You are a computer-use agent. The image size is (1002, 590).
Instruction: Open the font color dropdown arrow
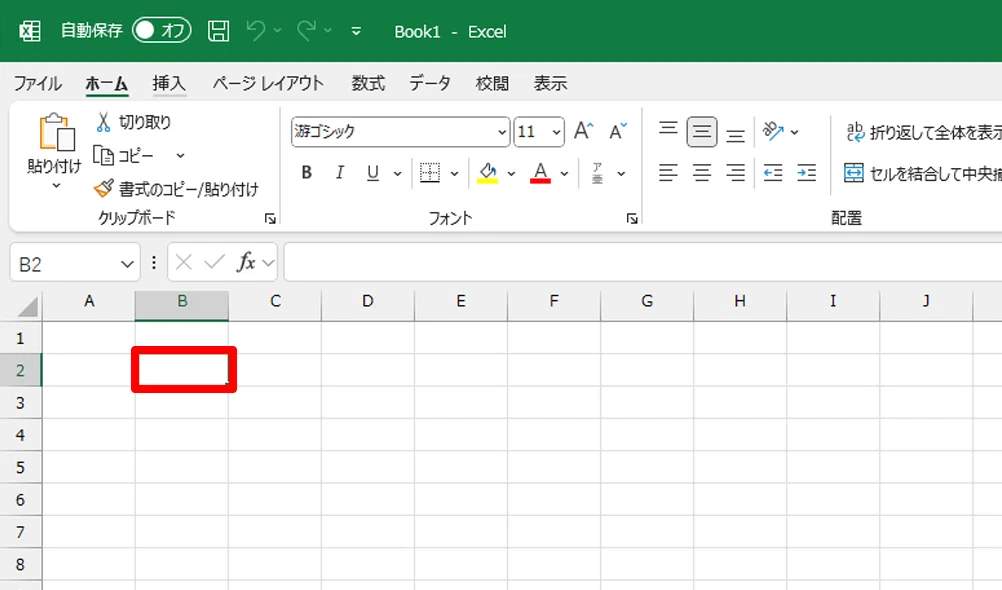pyautogui.click(x=564, y=173)
